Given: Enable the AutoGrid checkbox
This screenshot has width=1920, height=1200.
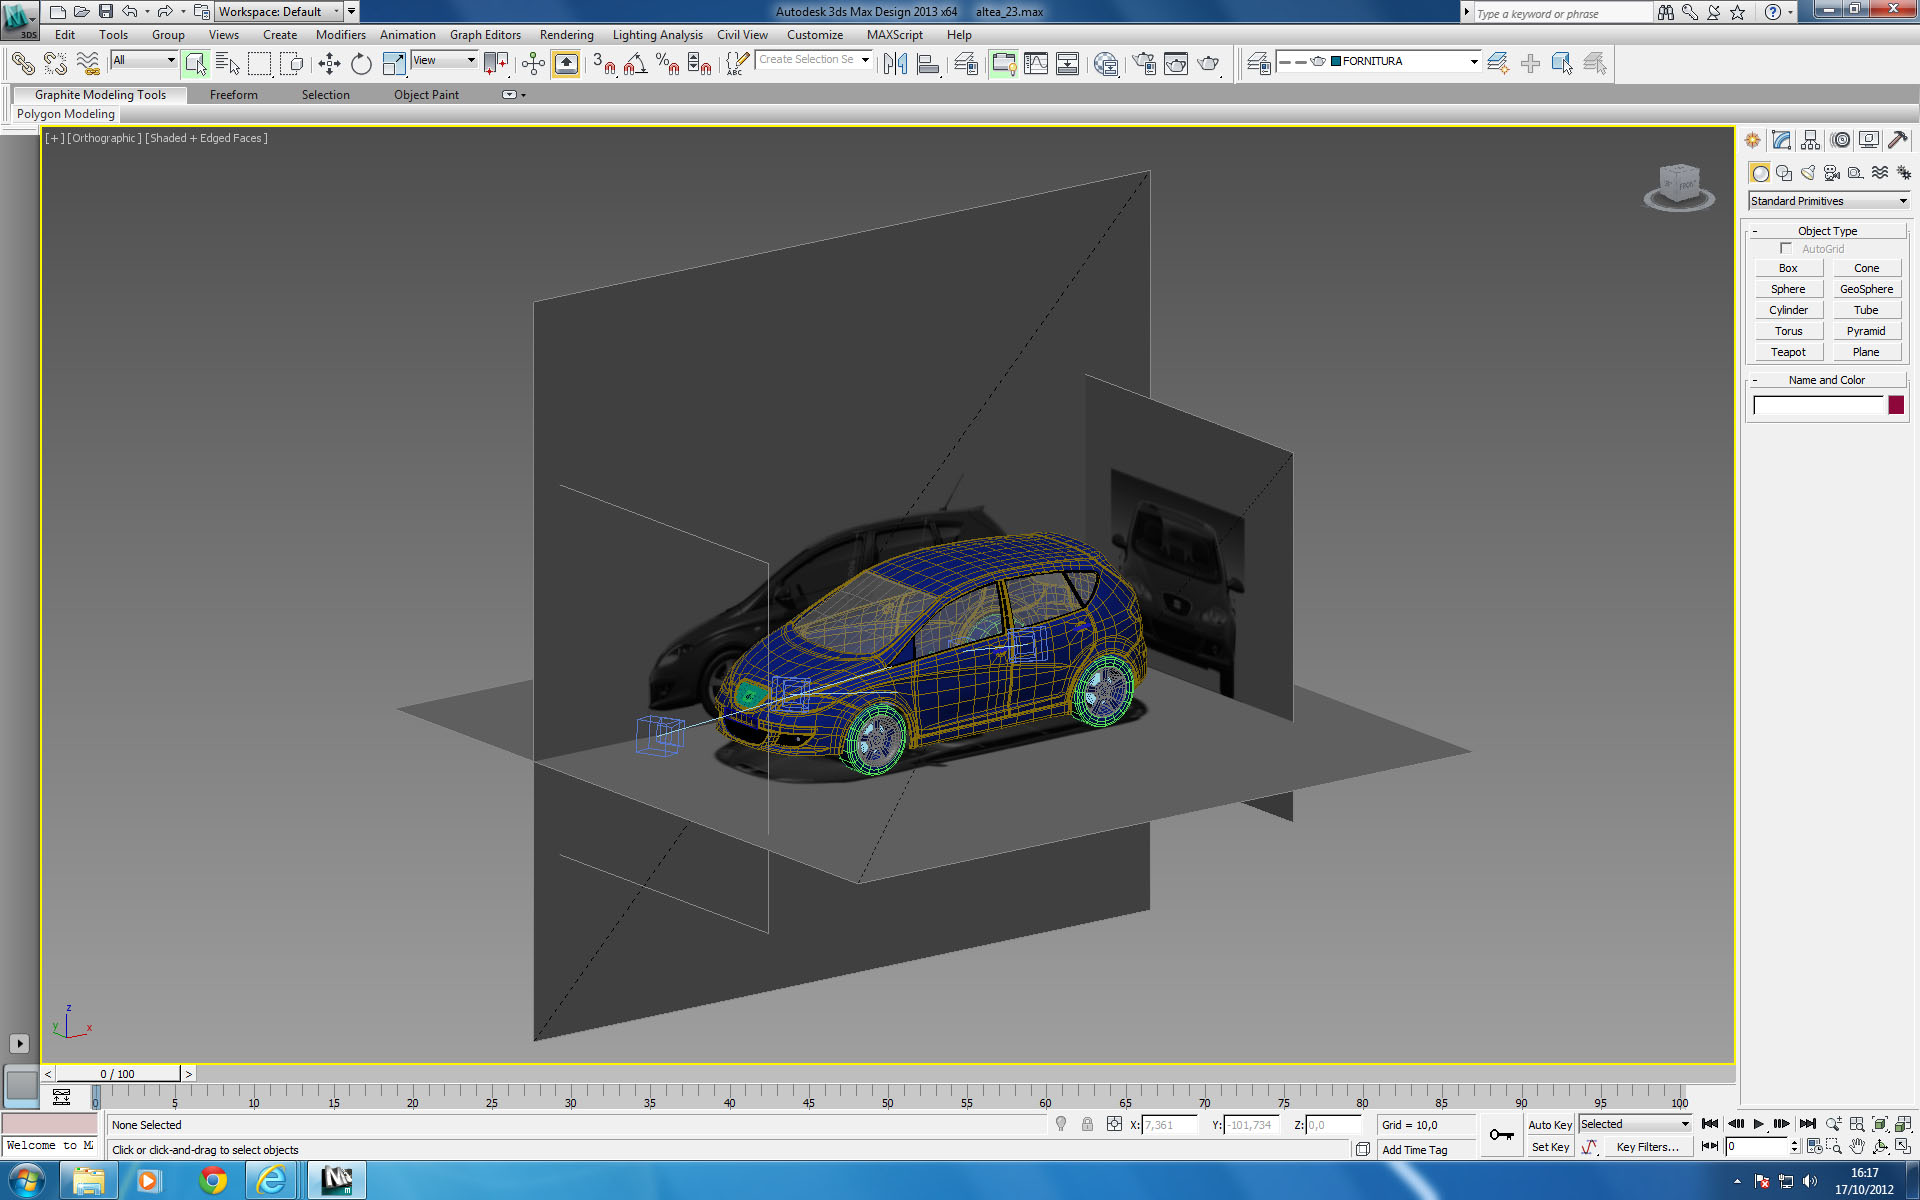Looking at the screenshot, I should click(1786, 248).
